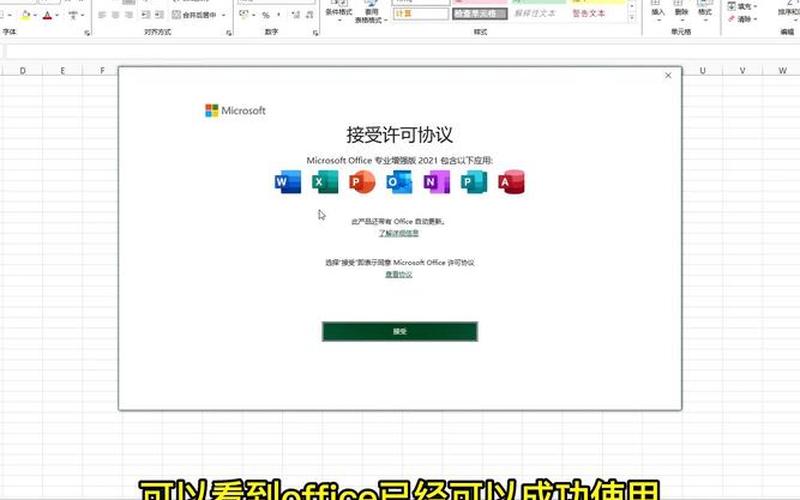800x500 pixels.
Task: Select column U header
Action: click(703, 70)
